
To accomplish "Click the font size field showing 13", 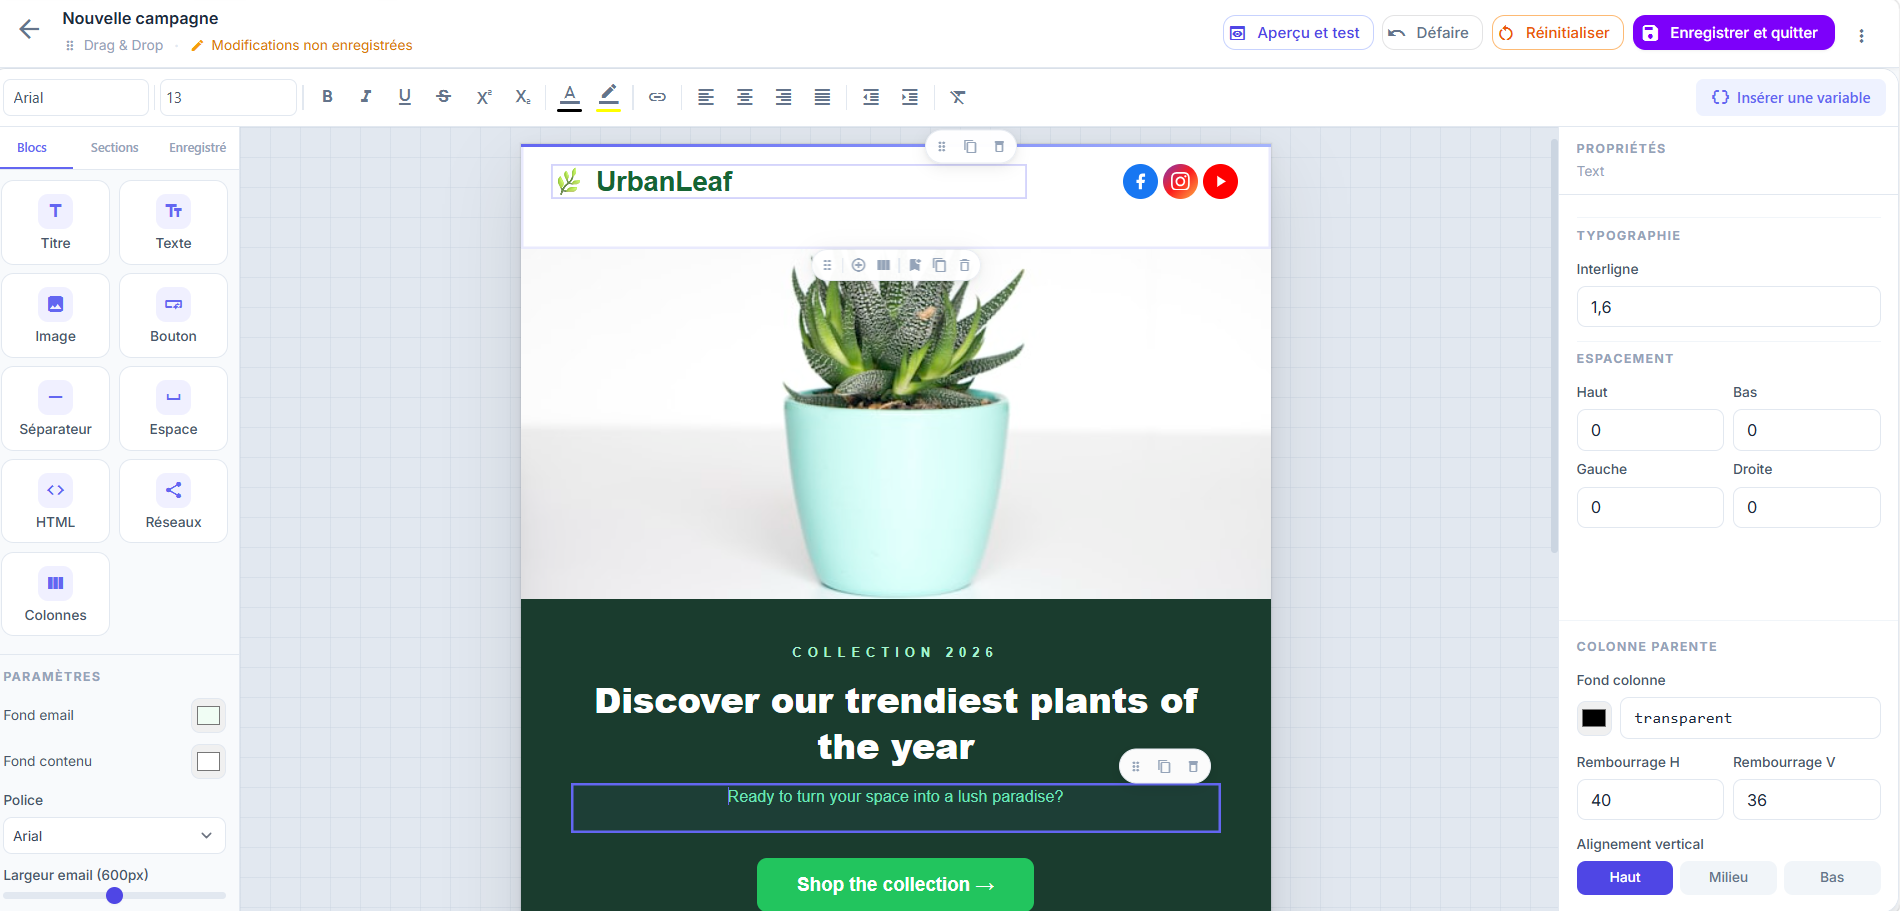I will click(x=228, y=98).
